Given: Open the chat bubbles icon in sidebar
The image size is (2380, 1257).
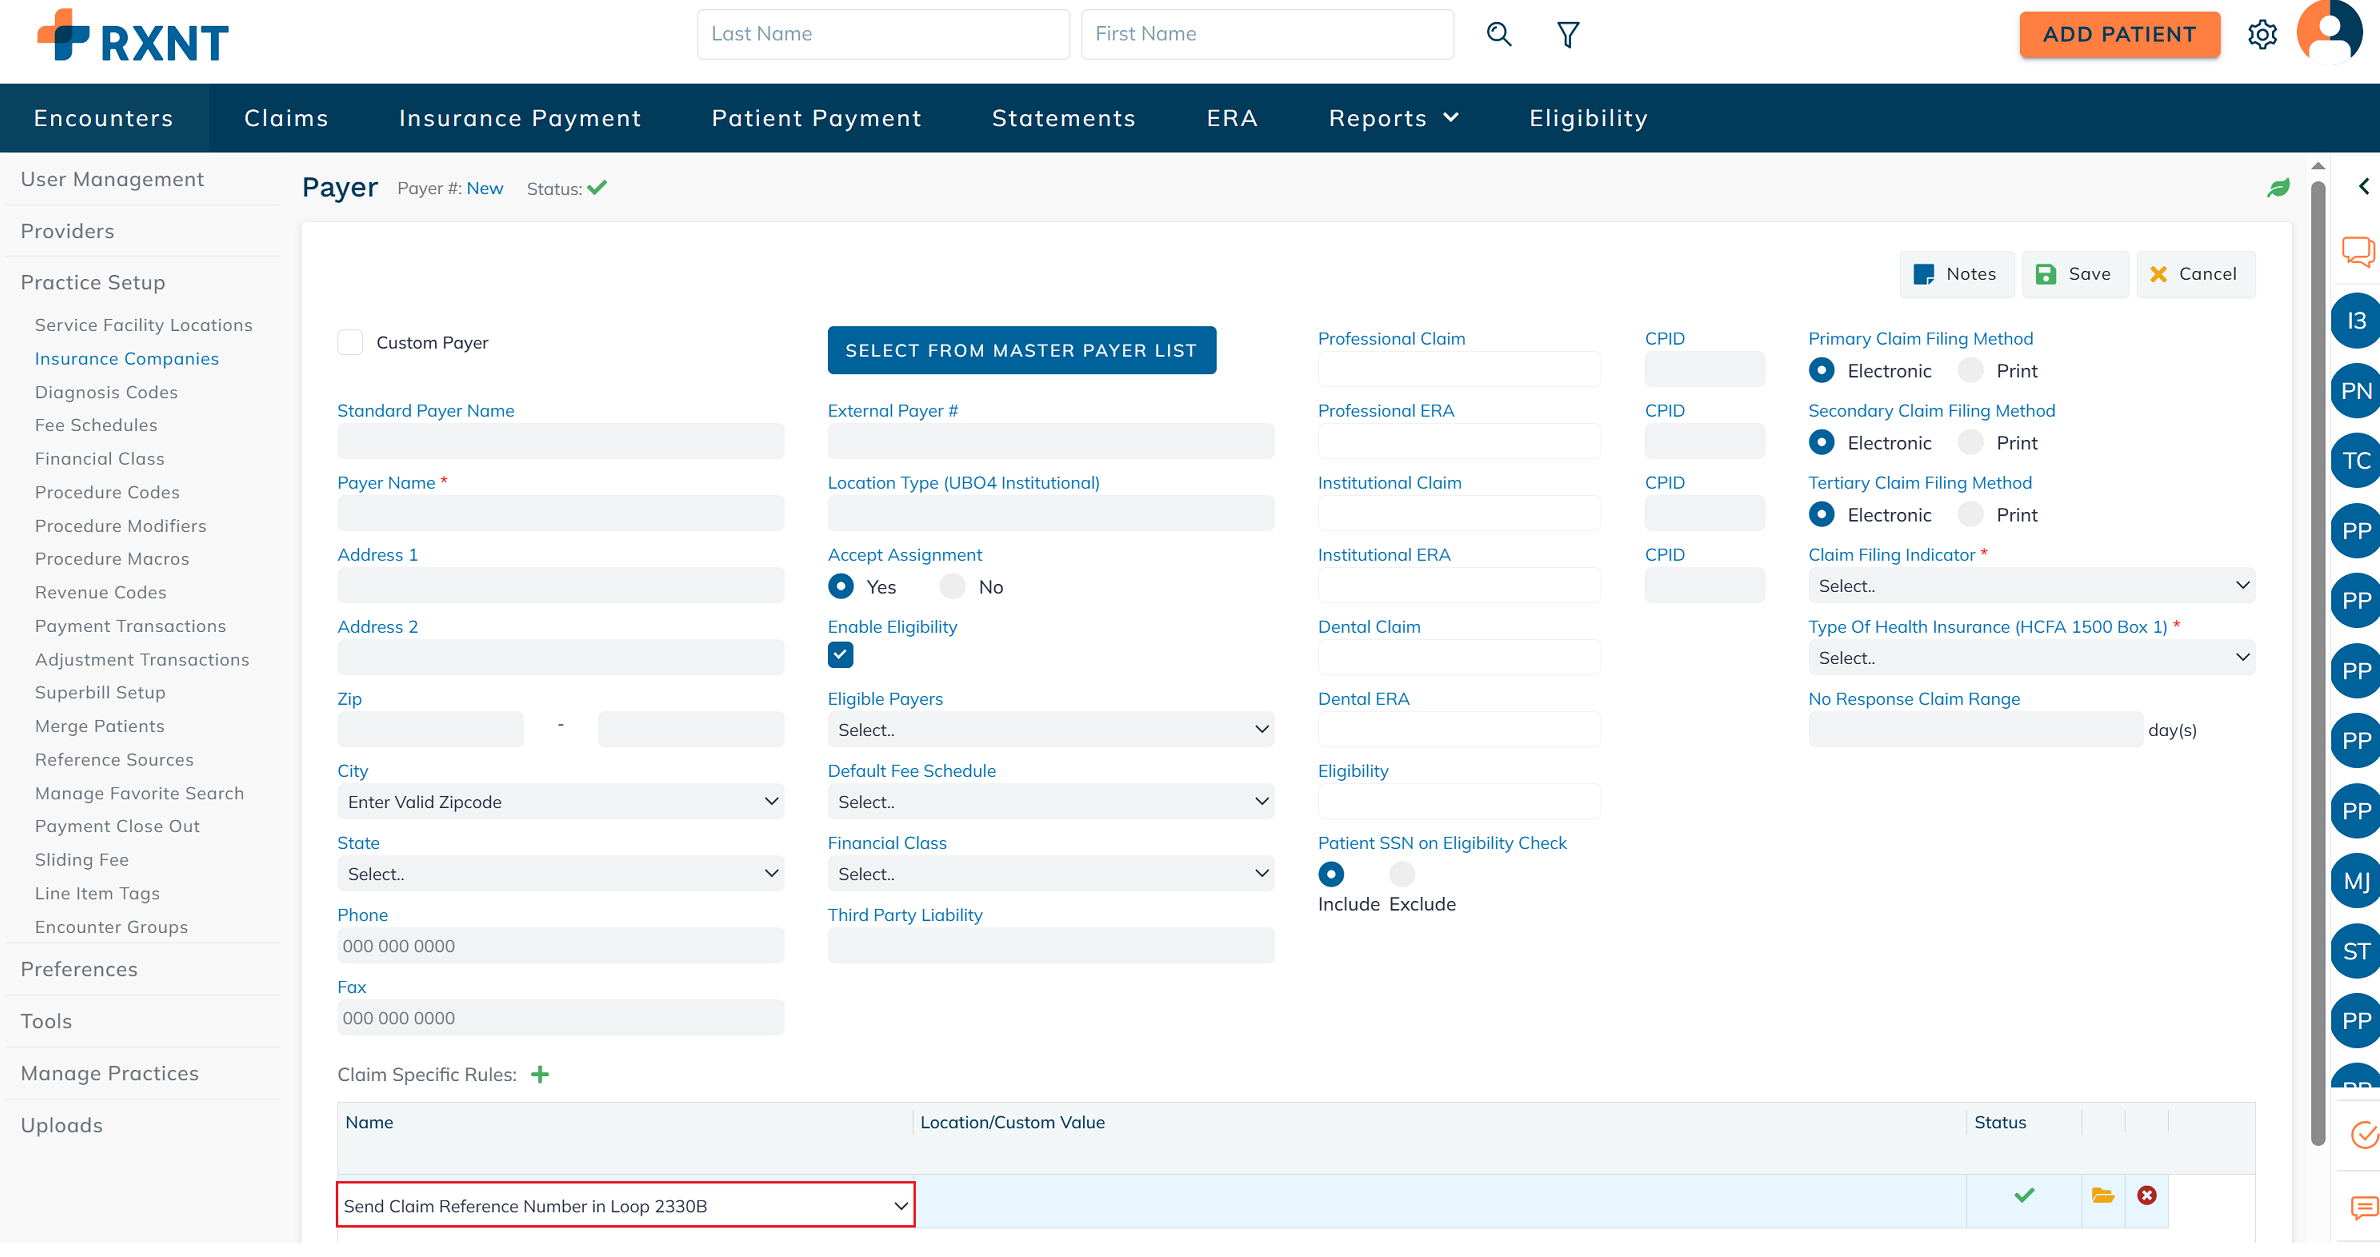Looking at the screenshot, I should pyautogui.click(x=2358, y=251).
